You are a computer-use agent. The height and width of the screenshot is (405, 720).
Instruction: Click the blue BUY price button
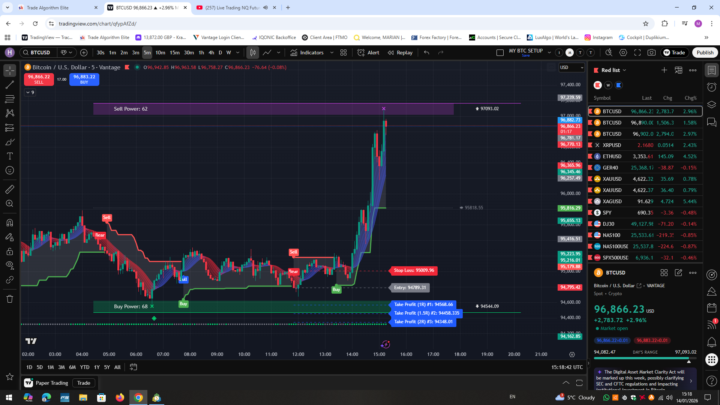(x=84, y=79)
